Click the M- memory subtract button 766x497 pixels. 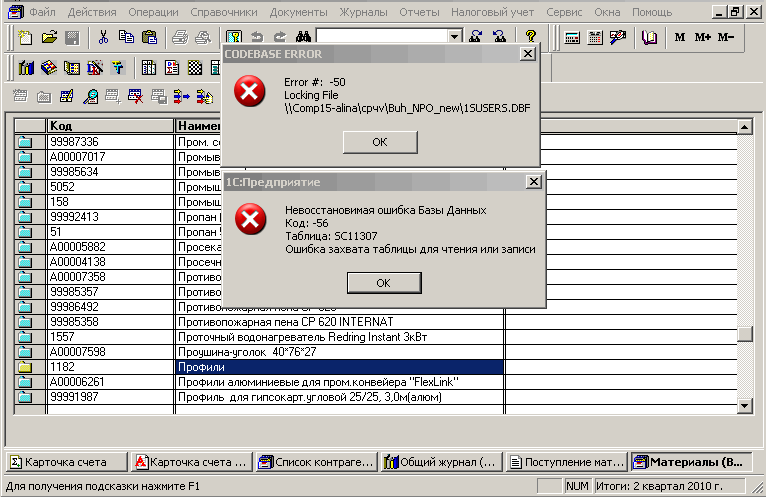[726, 38]
